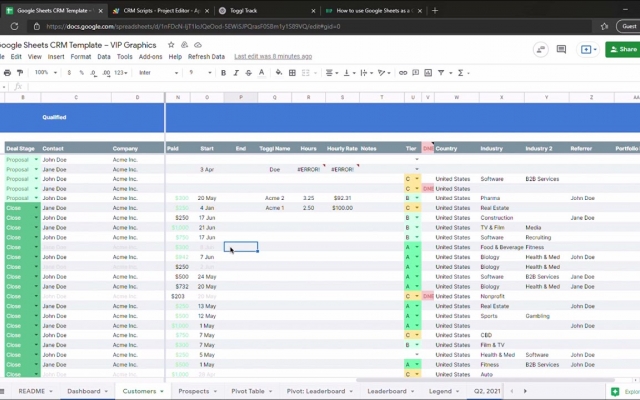Increase decimal places

click(106, 73)
